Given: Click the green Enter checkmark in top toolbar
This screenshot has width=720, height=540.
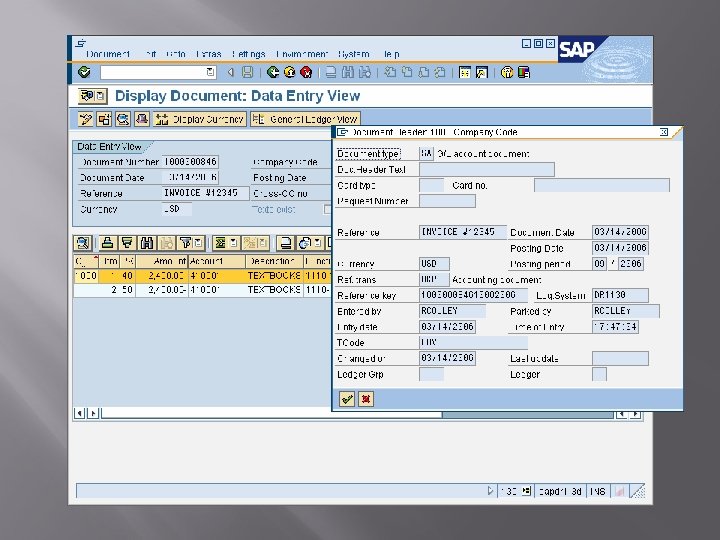Looking at the screenshot, I should 84,72.
